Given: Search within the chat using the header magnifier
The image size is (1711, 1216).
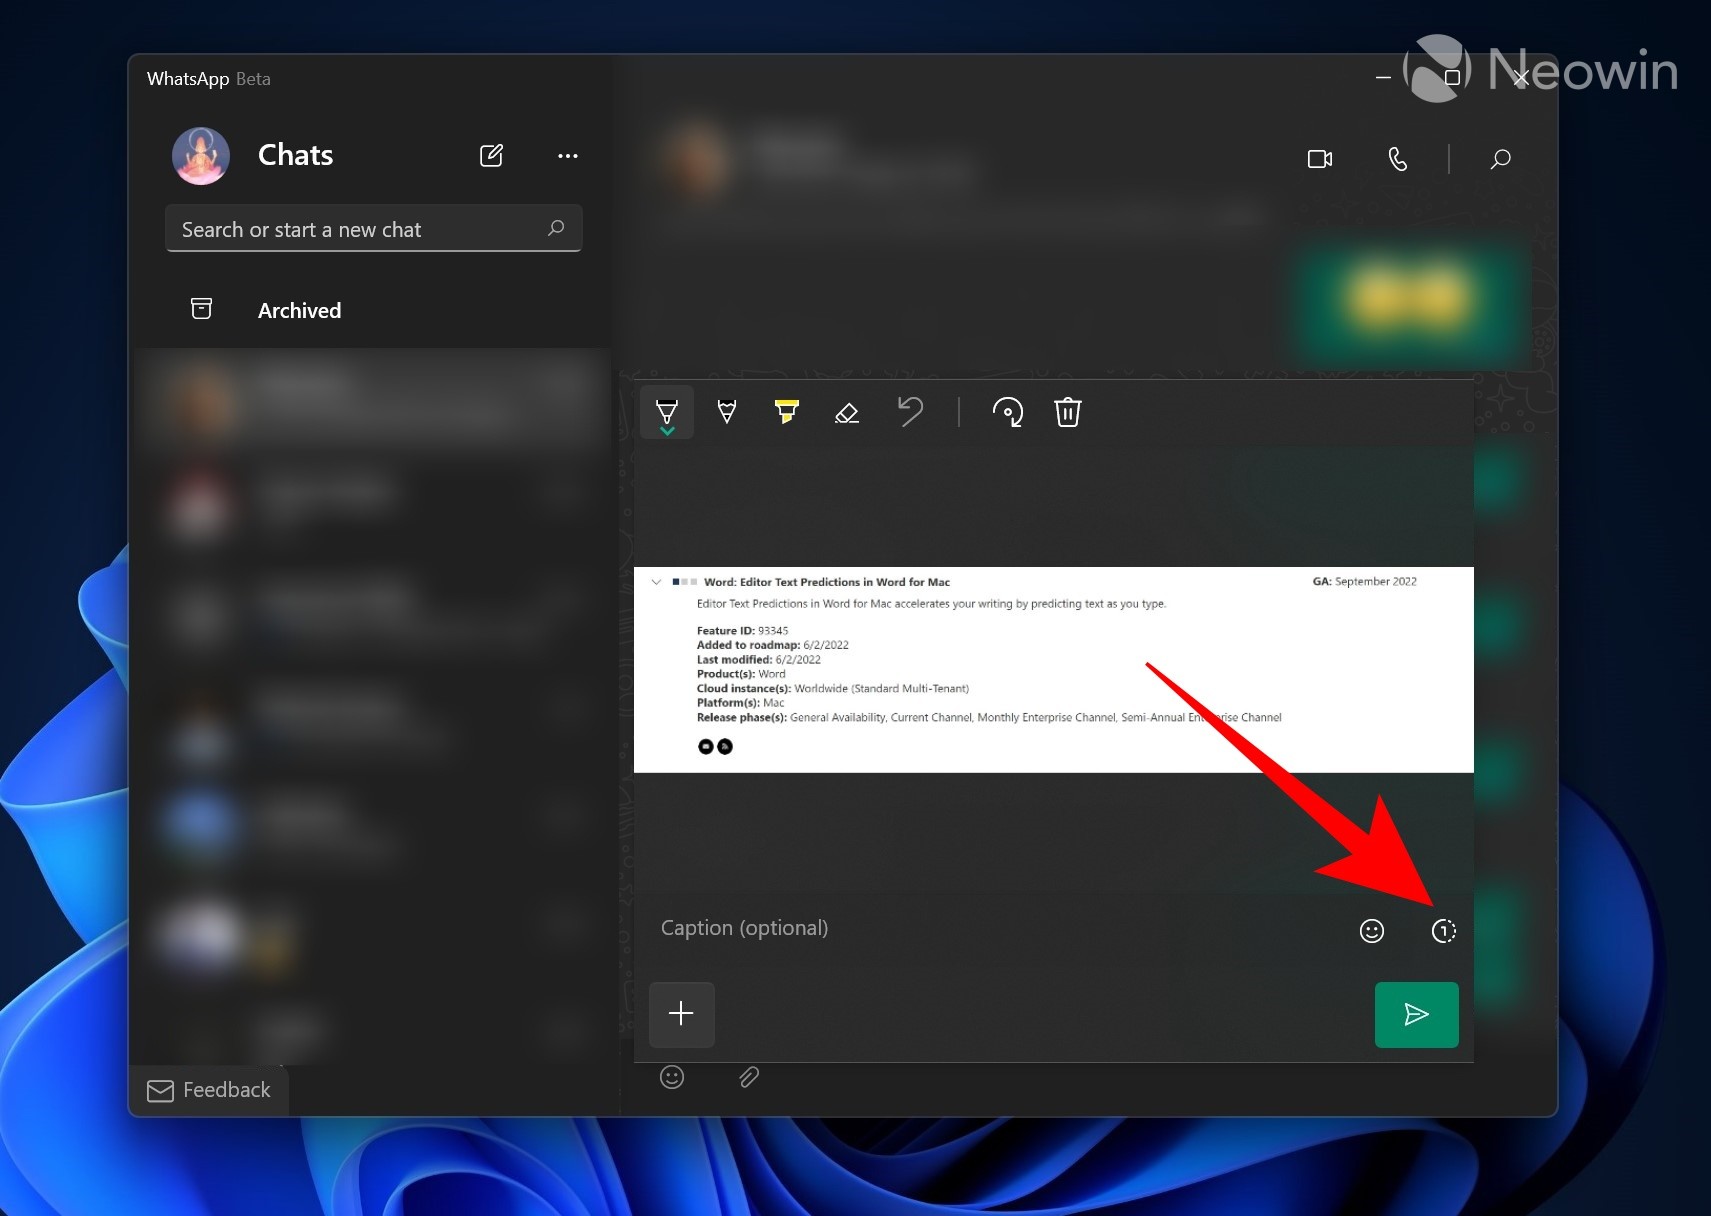Looking at the screenshot, I should [x=1500, y=159].
